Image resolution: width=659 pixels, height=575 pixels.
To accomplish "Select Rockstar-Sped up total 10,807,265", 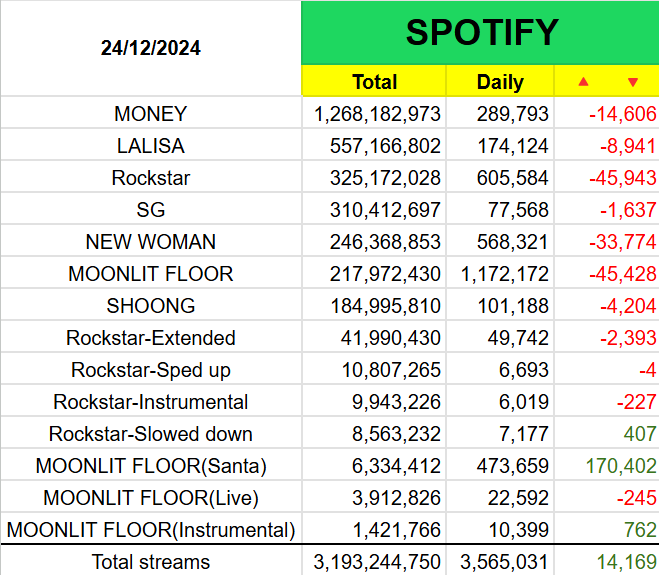I will tap(374, 369).
